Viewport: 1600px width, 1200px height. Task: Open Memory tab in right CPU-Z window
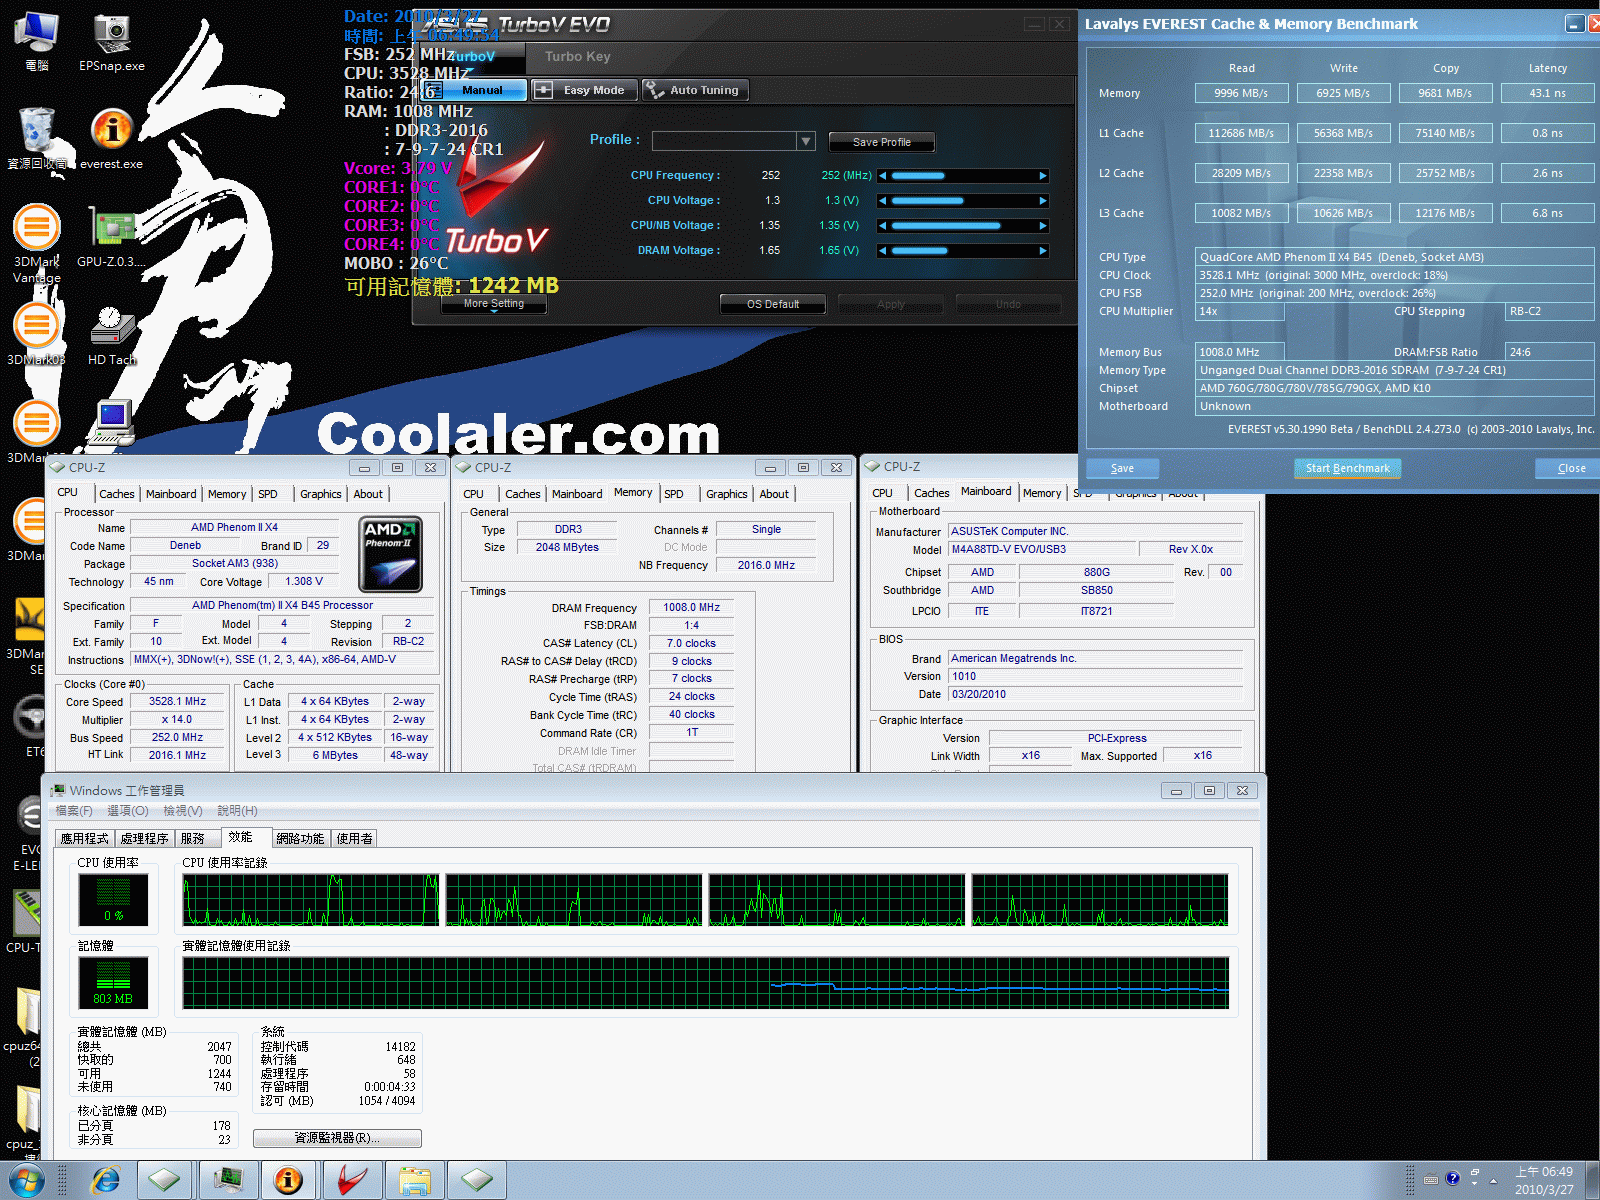click(1042, 493)
